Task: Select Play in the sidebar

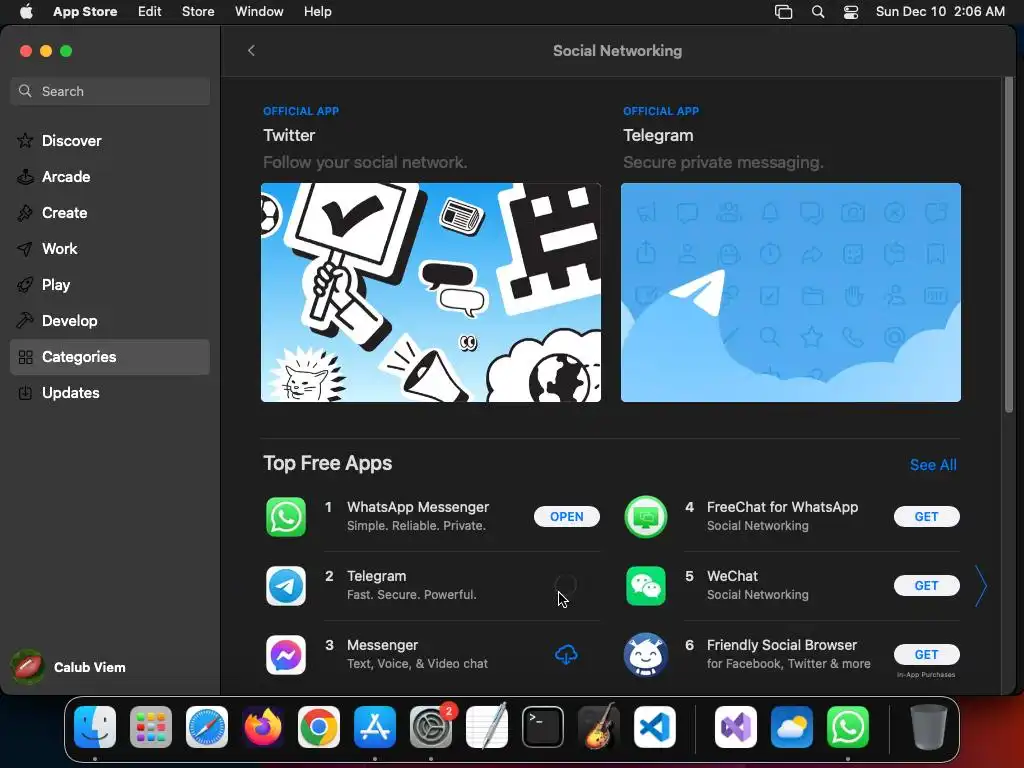Action: (110, 285)
